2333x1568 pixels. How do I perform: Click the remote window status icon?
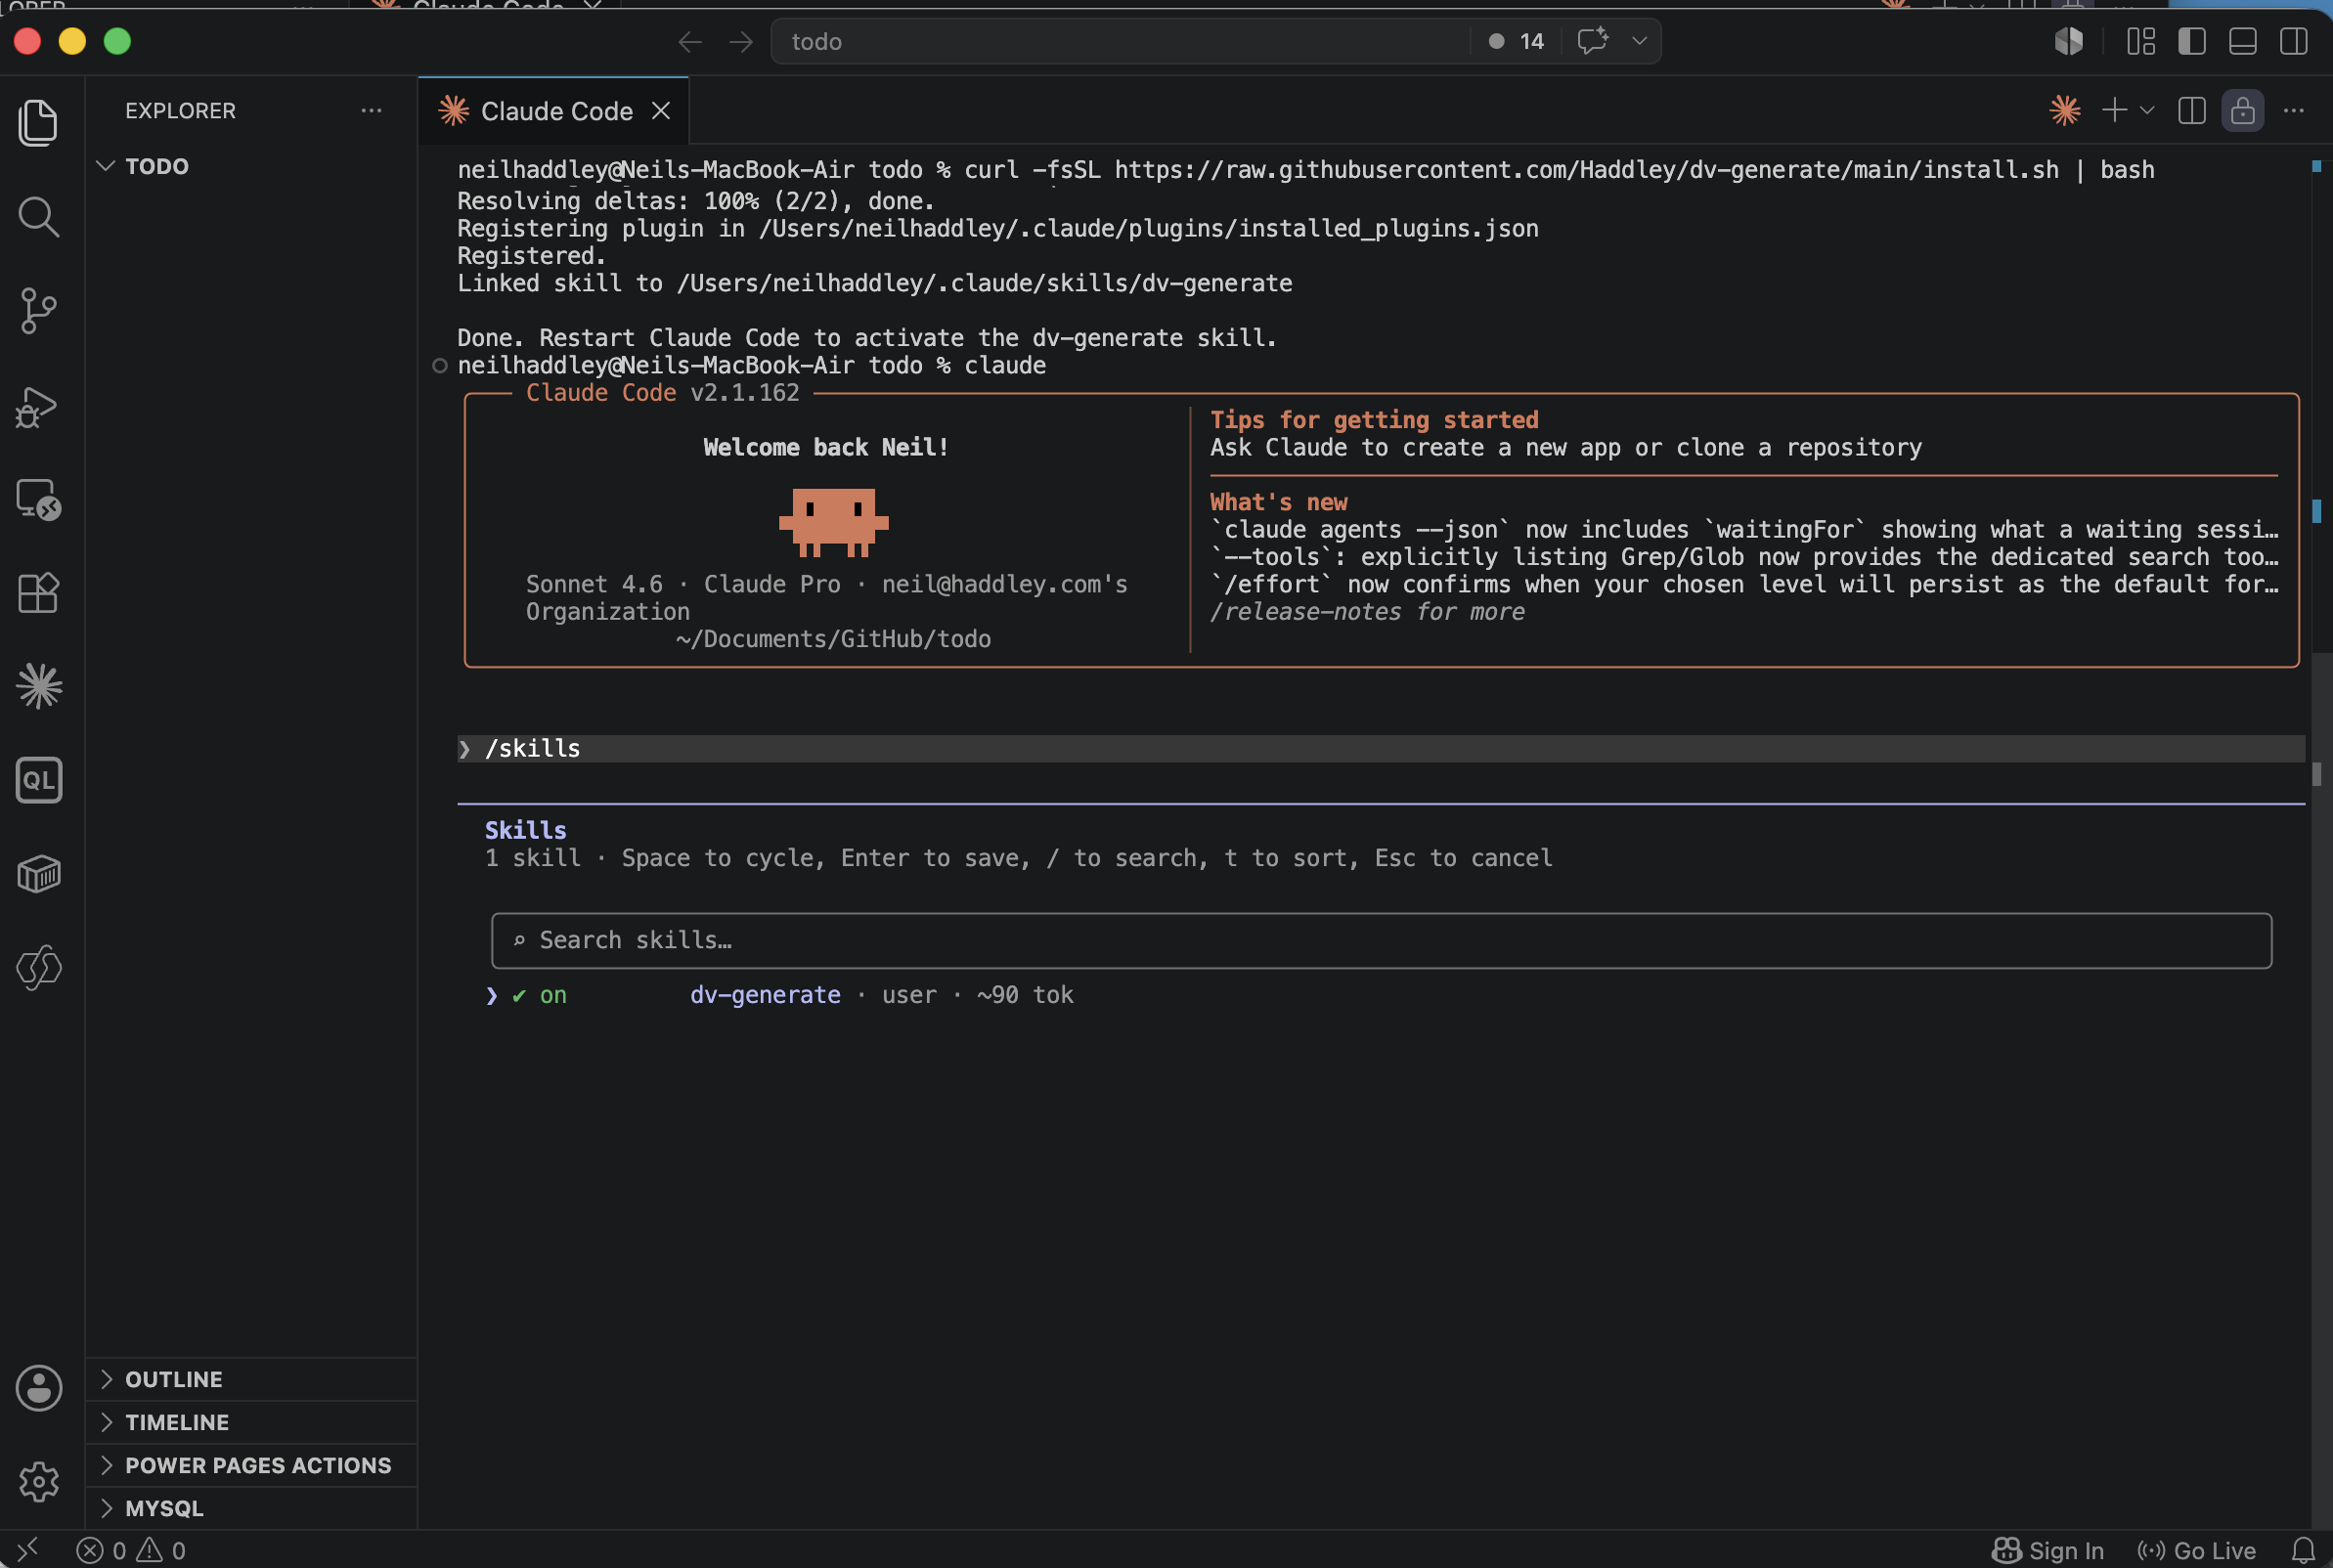point(27,1550)
